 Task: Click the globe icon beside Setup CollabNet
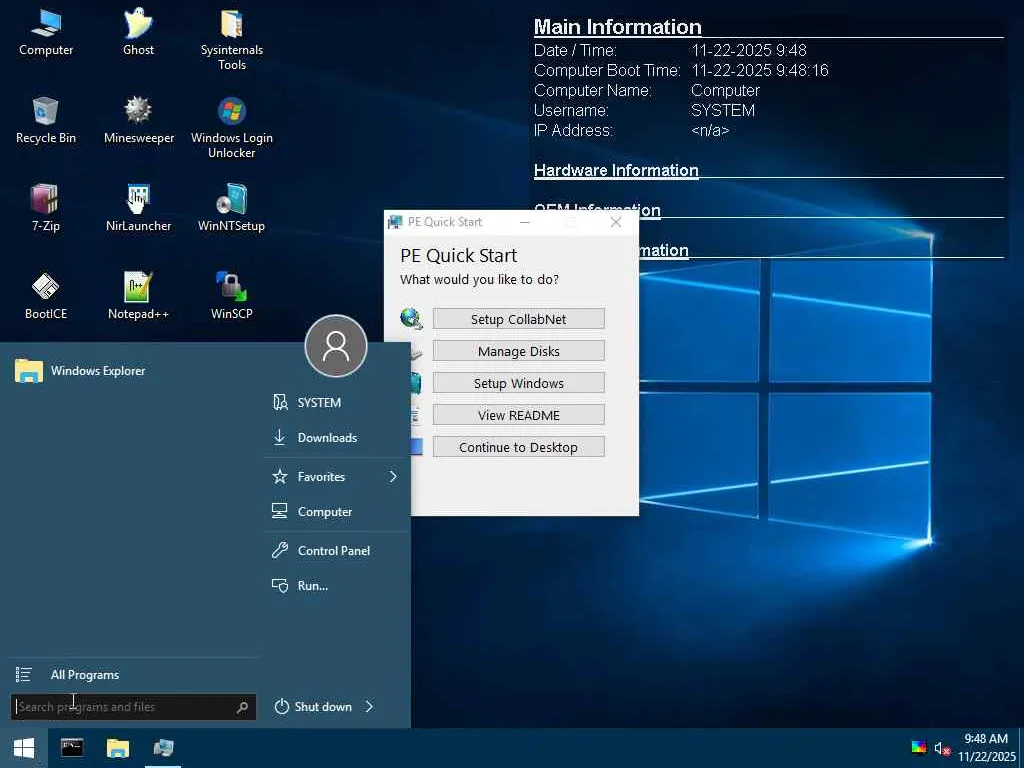point(411,319)
